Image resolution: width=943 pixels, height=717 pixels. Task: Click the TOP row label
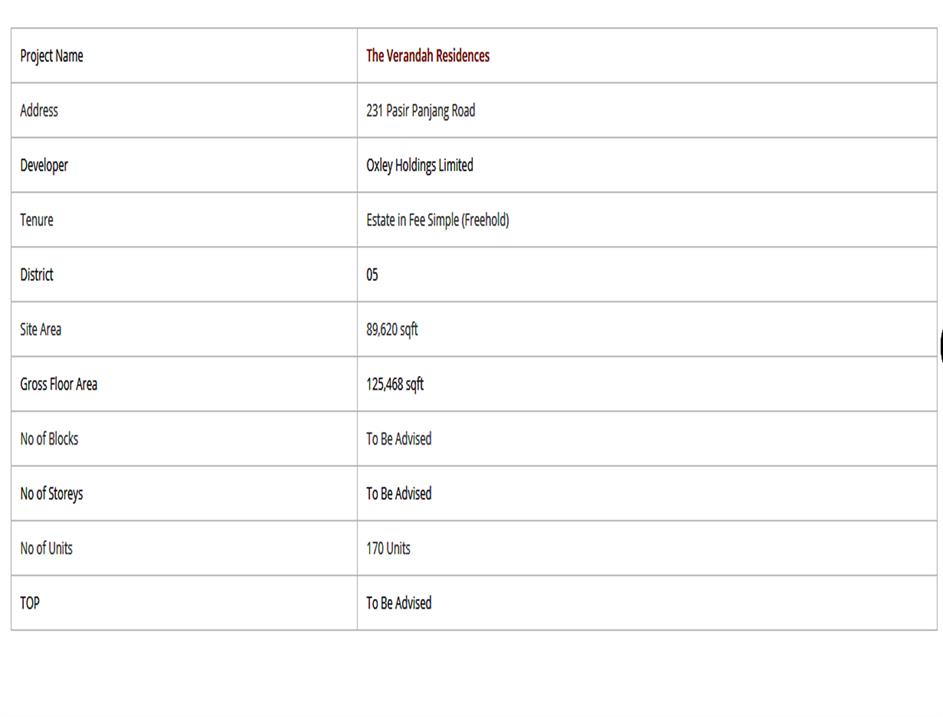(x=30, y=603)
